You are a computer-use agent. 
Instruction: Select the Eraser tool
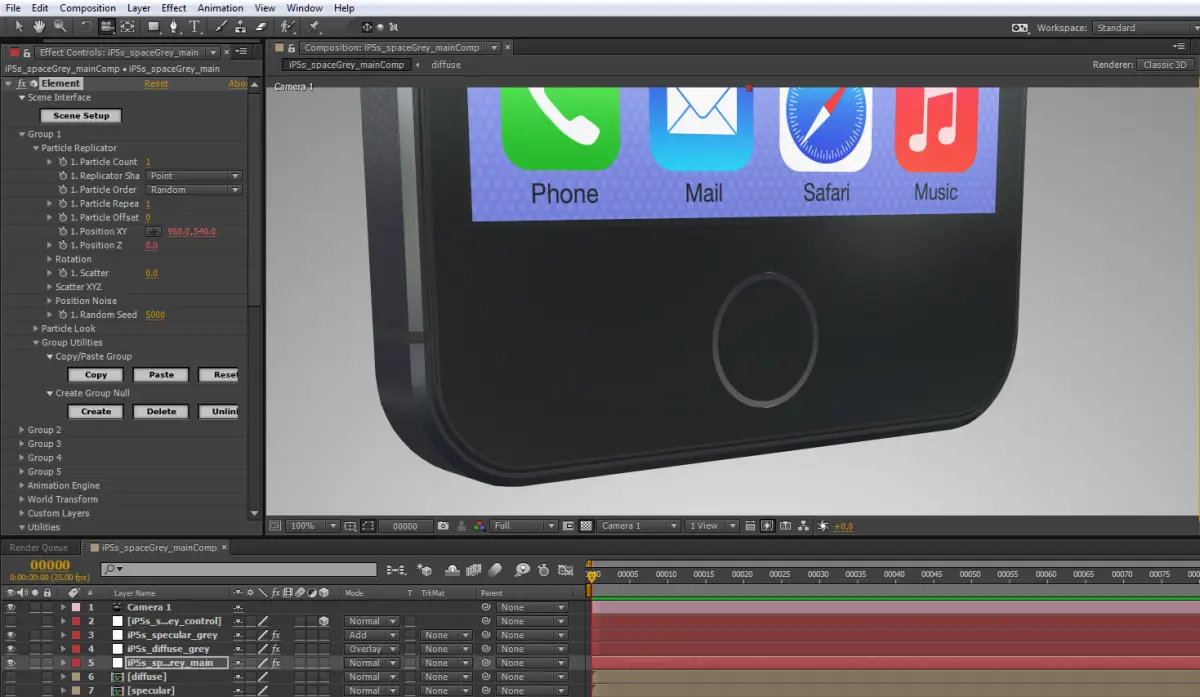point(261,26)
